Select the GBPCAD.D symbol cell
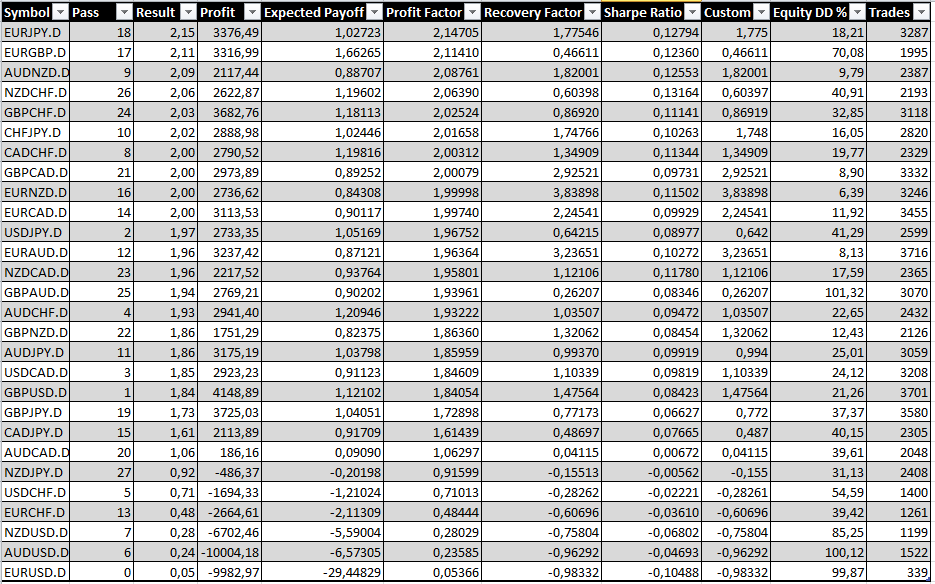Viewport: 935px width, 584px height. point(35,172)
